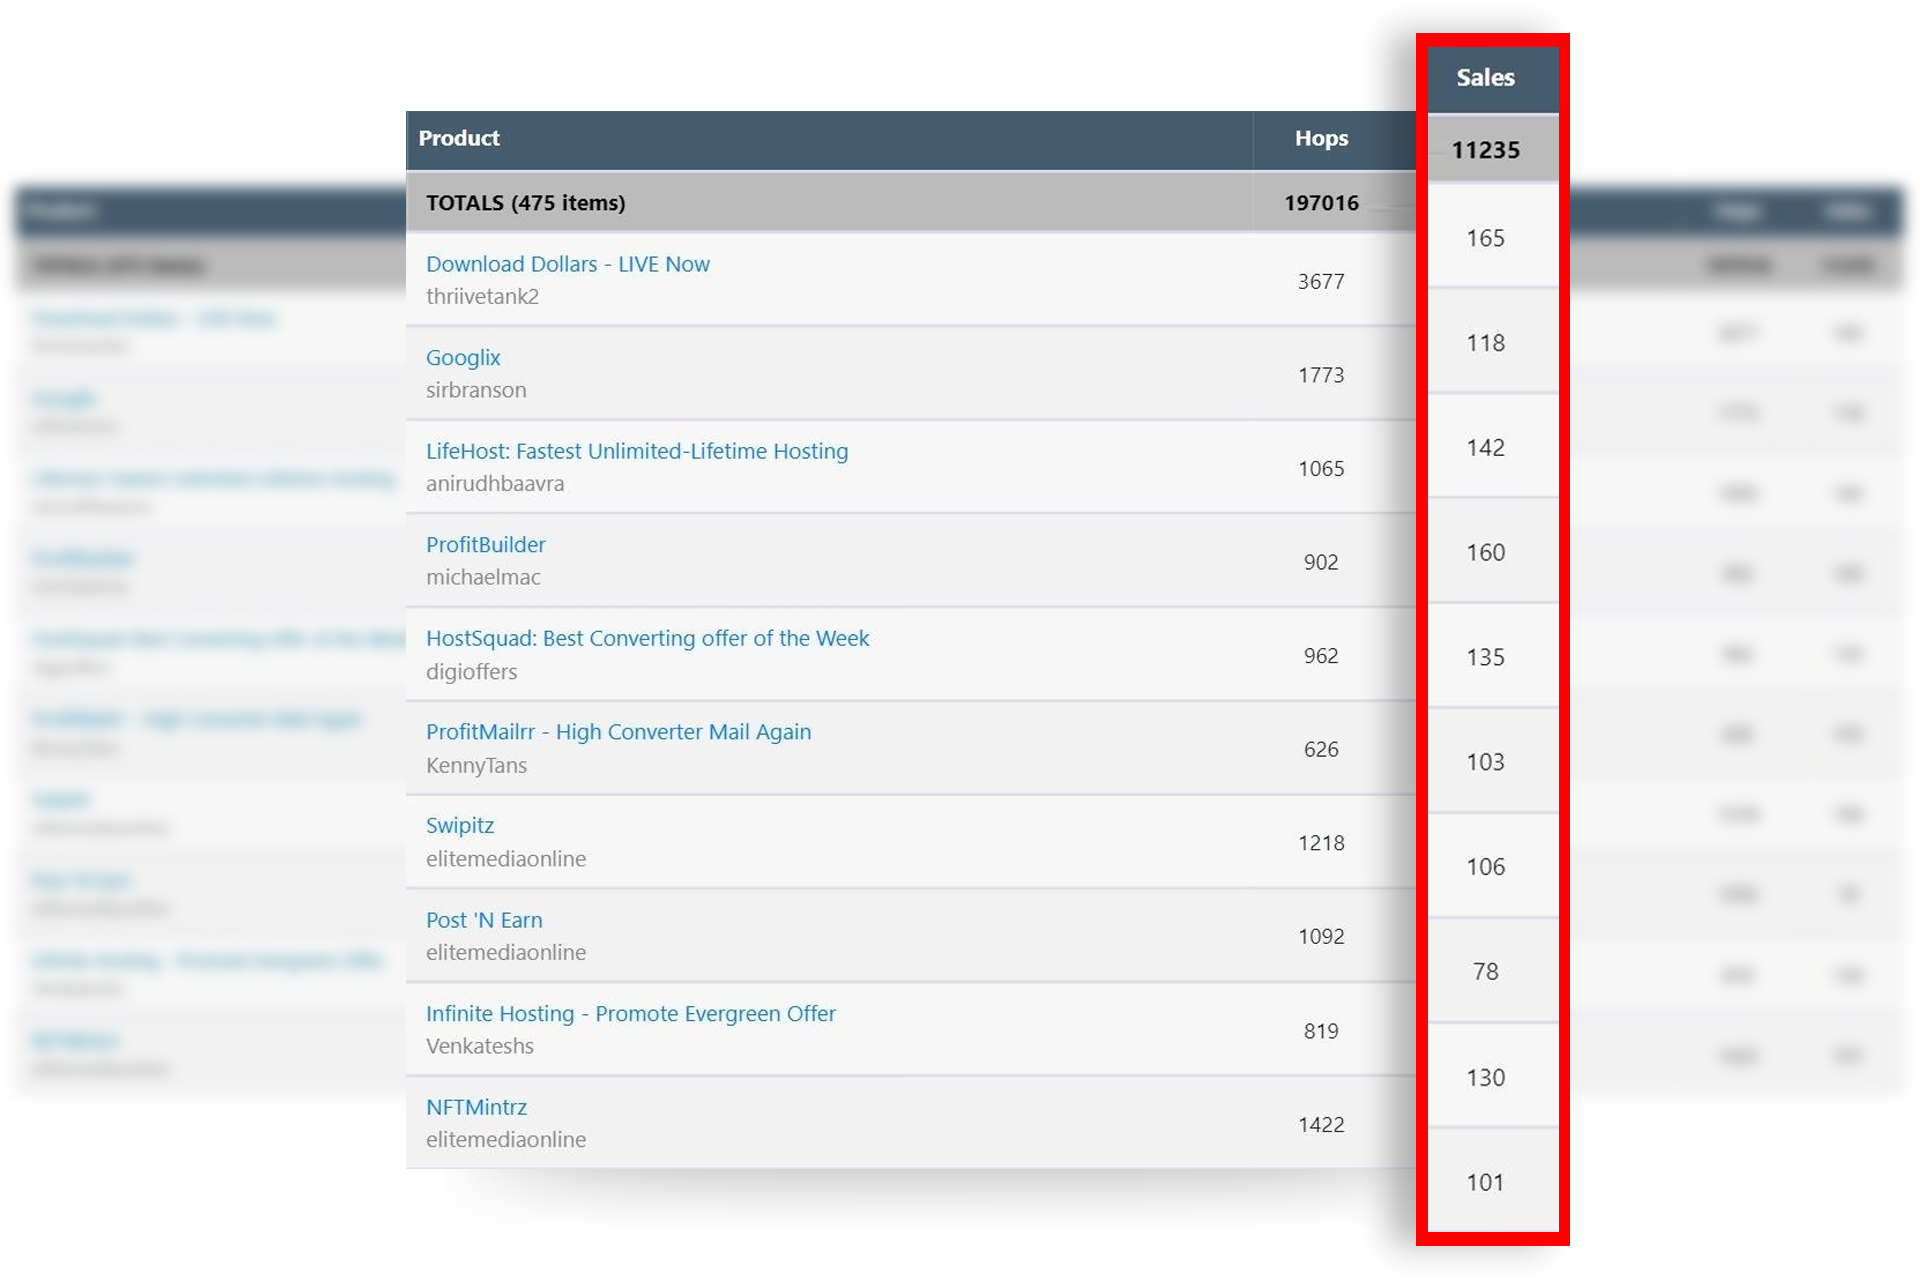The height and width of the screenshot is (1280, 1920).
Task: Select vendor name sirbranson
Action: tap(476, 390)
